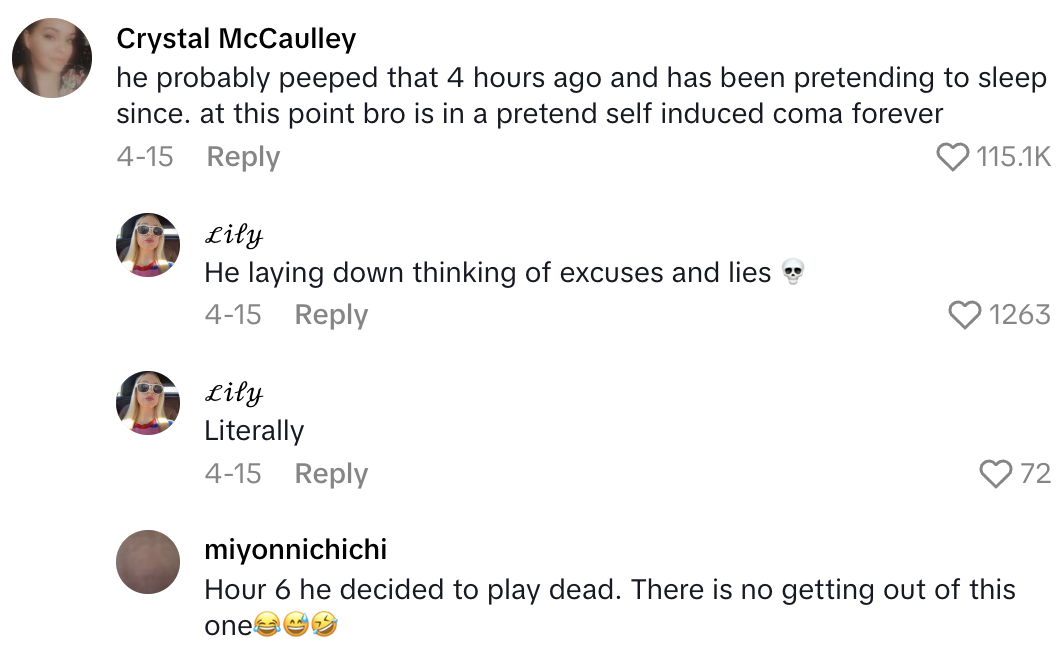Select the 115.1K like count
1064x648 pixels.
tap(1013, 157)
